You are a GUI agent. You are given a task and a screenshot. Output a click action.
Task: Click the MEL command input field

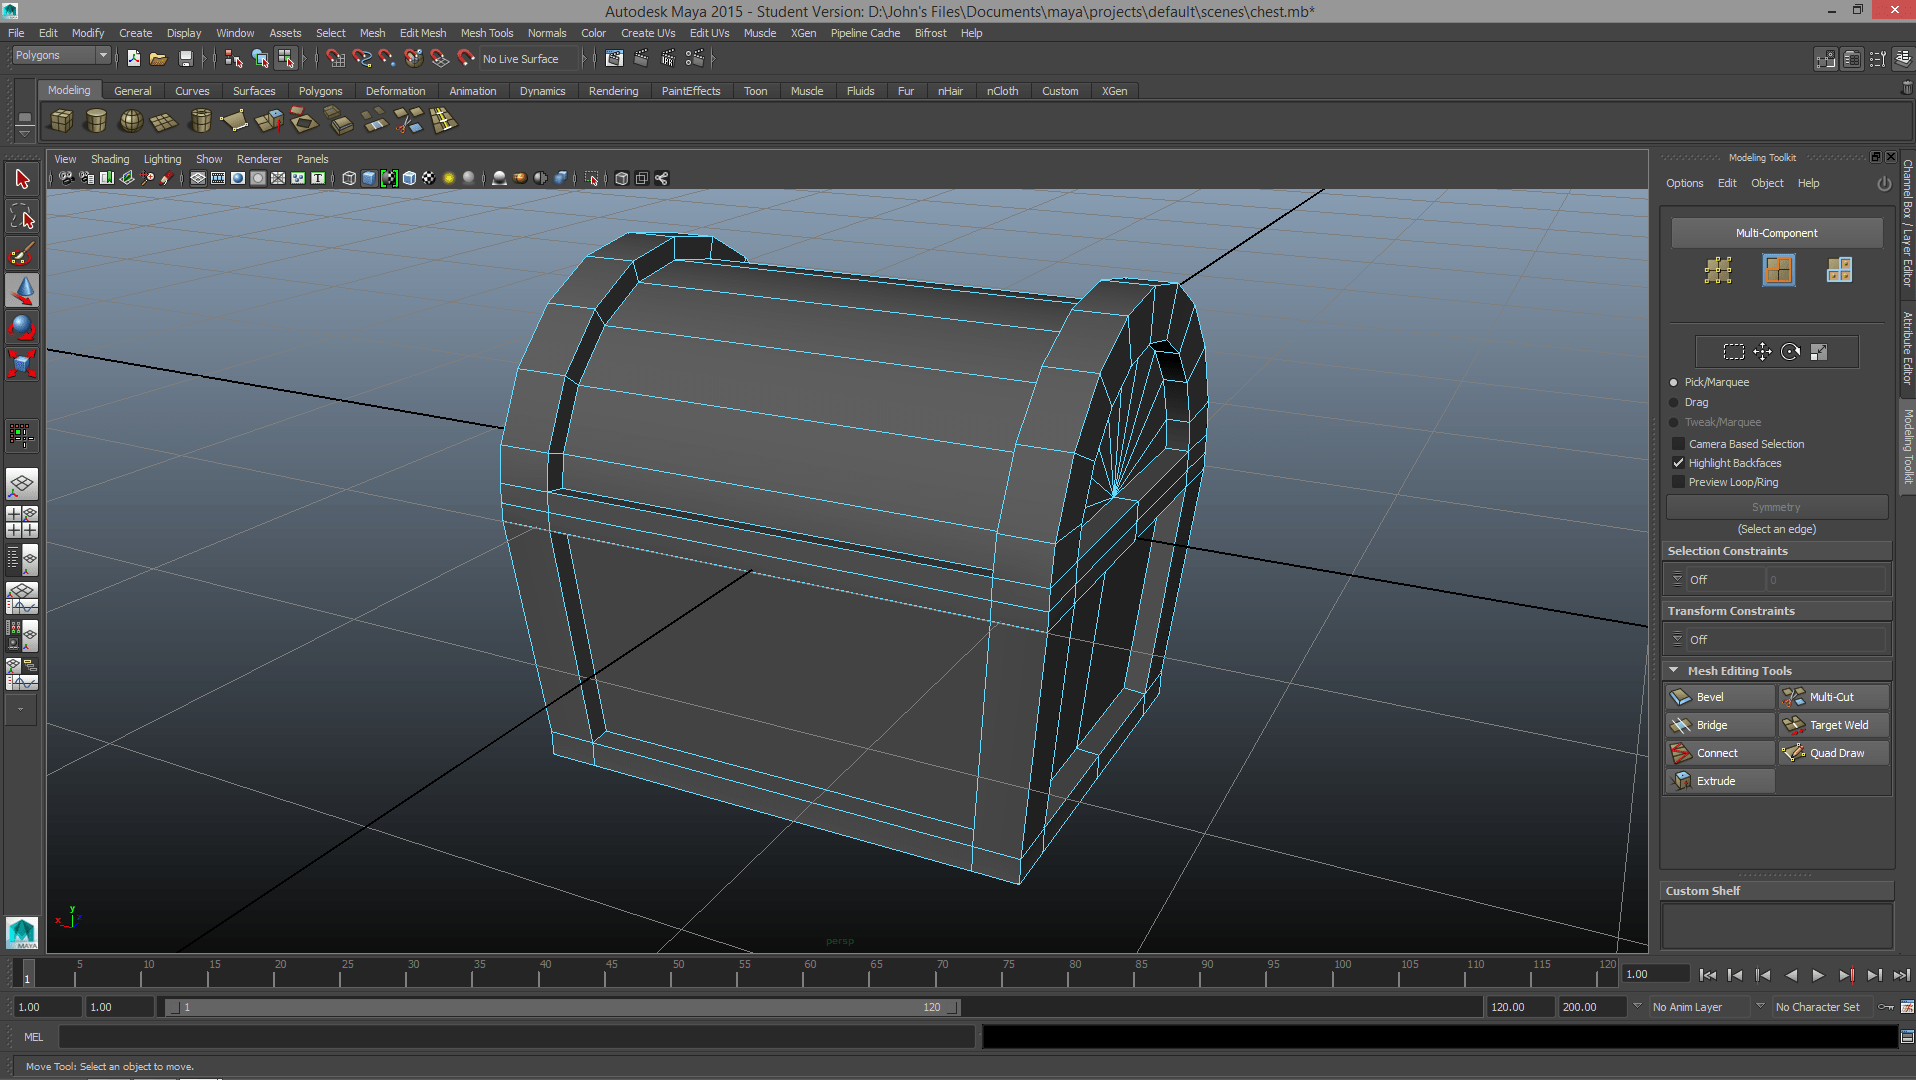tap(515, 1037)
